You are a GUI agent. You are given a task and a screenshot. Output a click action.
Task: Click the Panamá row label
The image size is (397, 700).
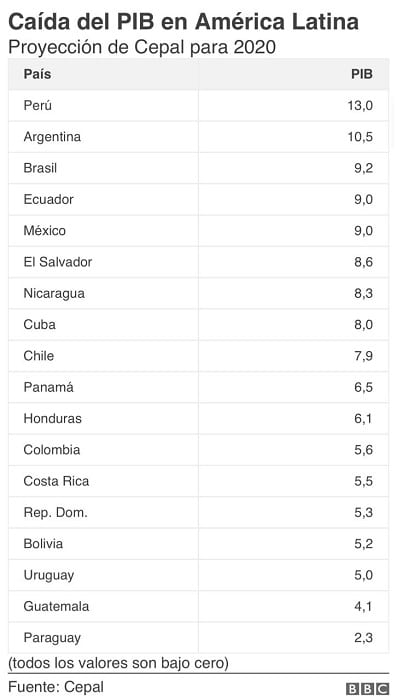48,387
